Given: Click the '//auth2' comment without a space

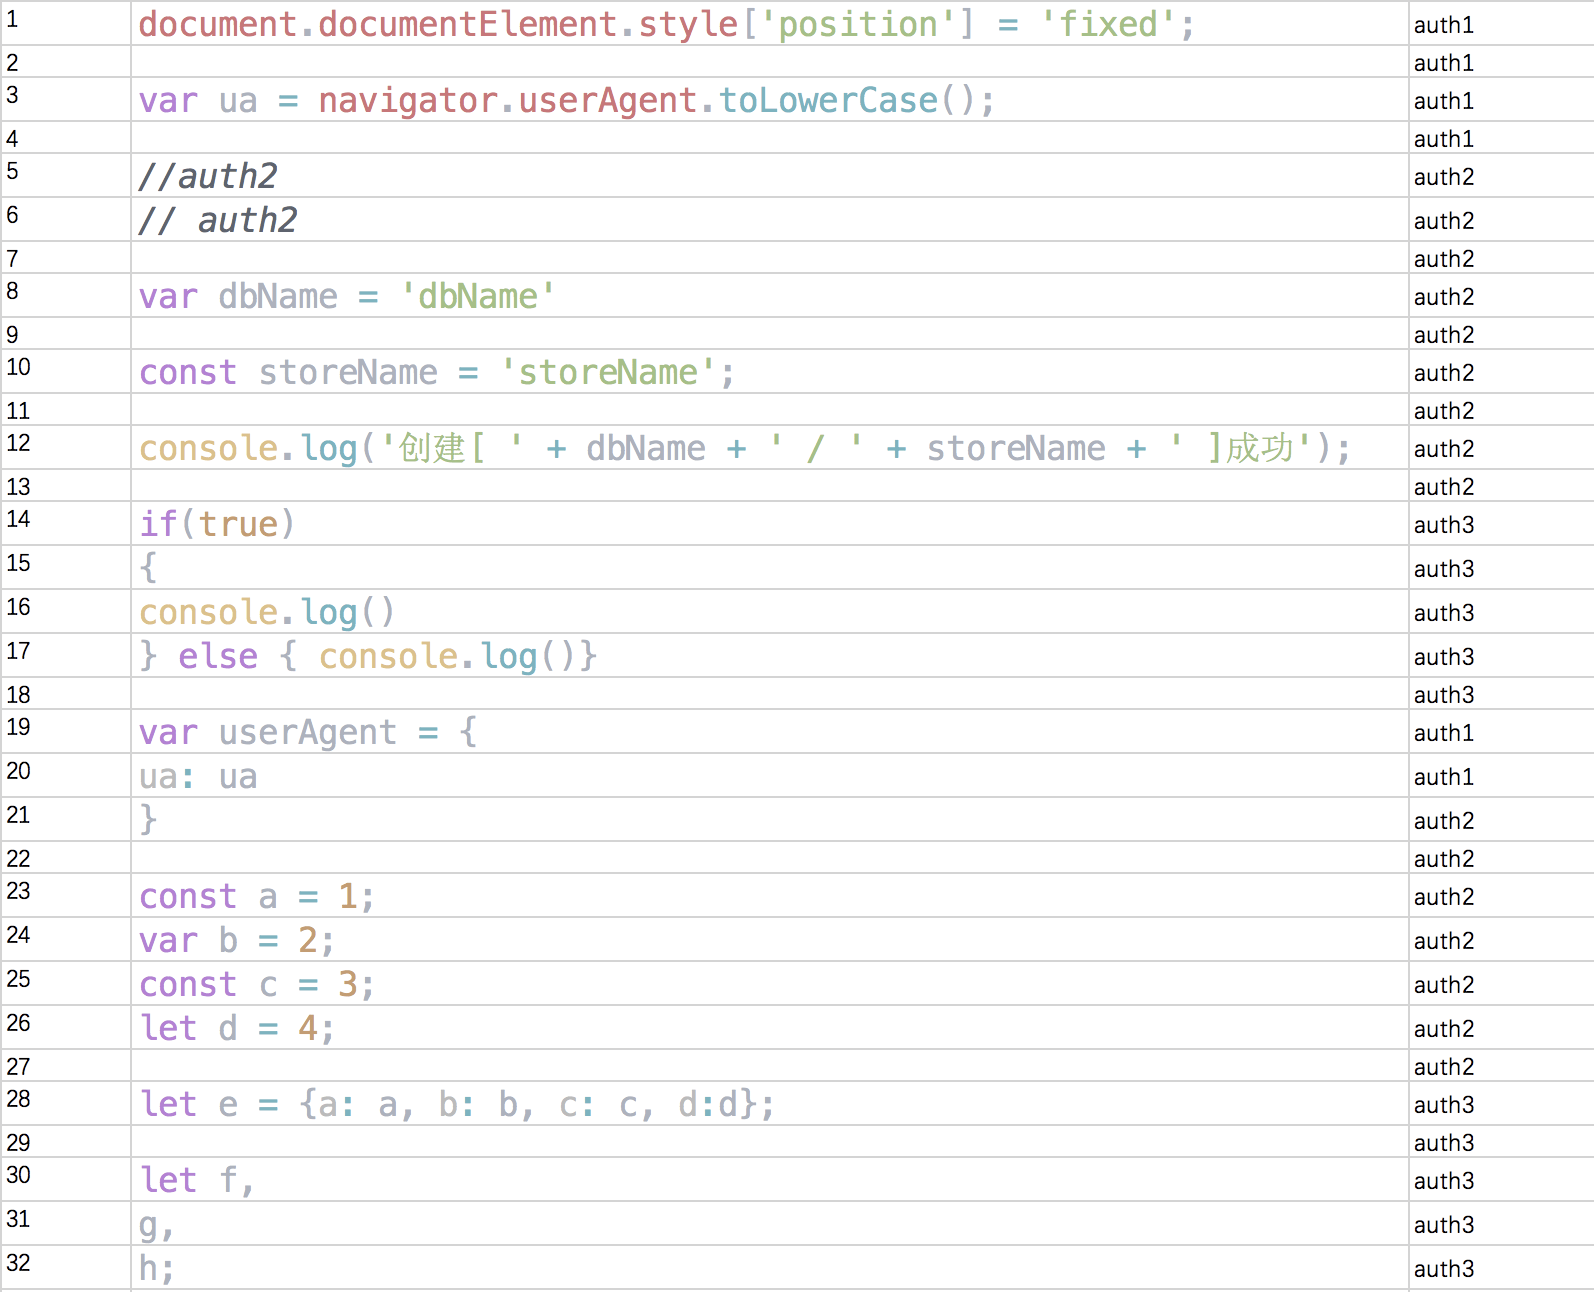Looking at the screenshot, I should click(x=208, y=176).
